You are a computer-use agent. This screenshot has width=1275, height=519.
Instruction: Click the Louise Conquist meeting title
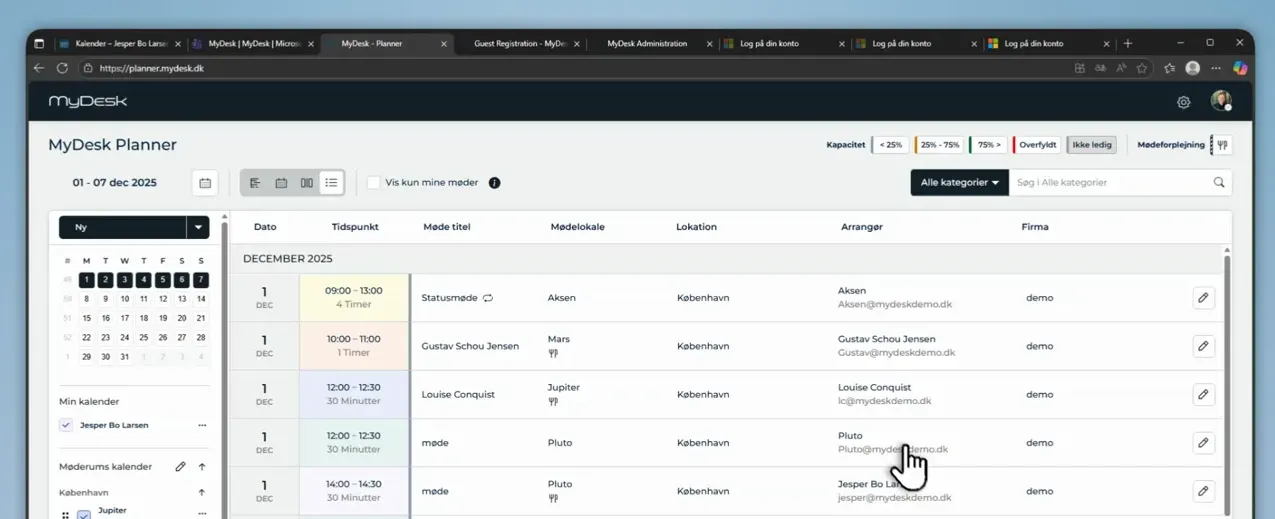coord(458,395)
